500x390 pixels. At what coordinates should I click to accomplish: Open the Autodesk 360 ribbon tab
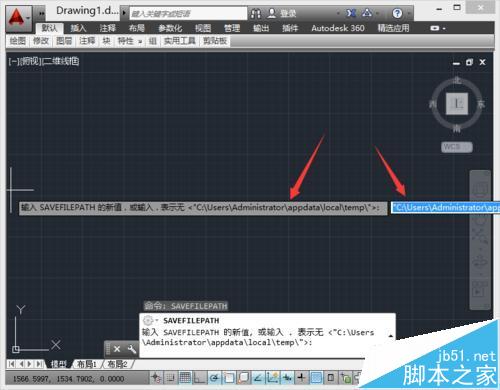point(338,28)
